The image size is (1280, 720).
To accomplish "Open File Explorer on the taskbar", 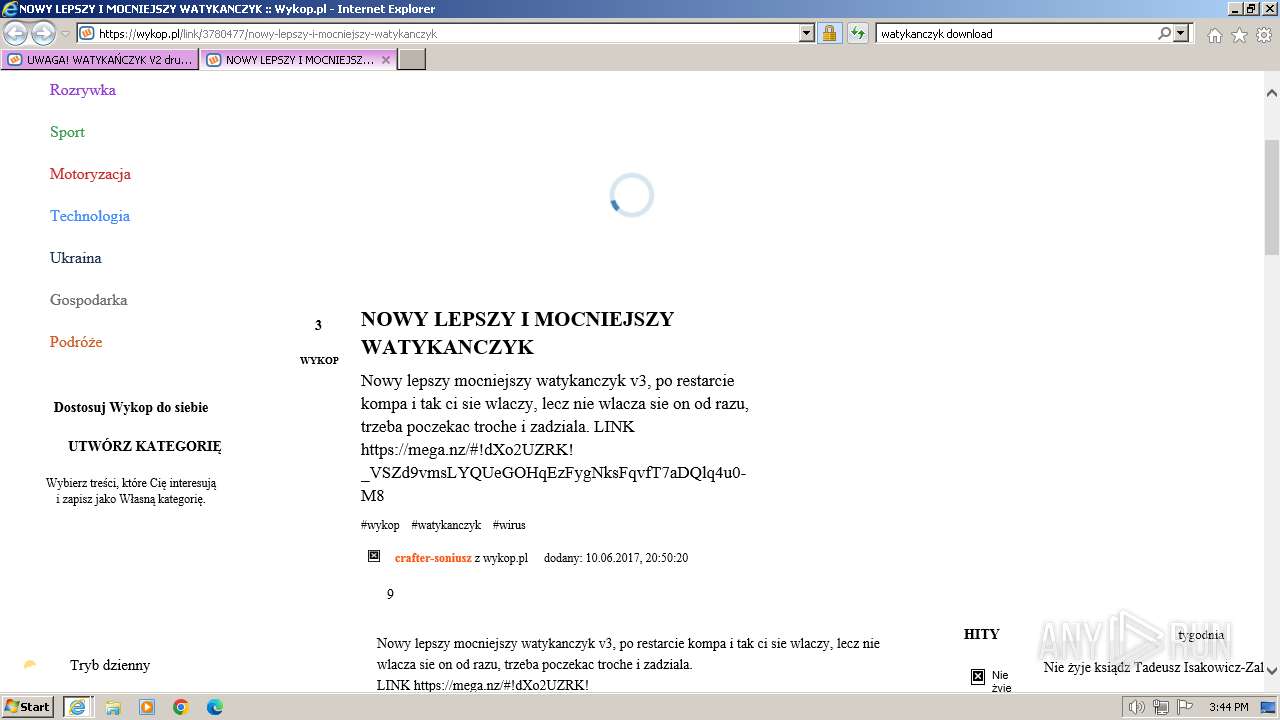I will [113, 707].
